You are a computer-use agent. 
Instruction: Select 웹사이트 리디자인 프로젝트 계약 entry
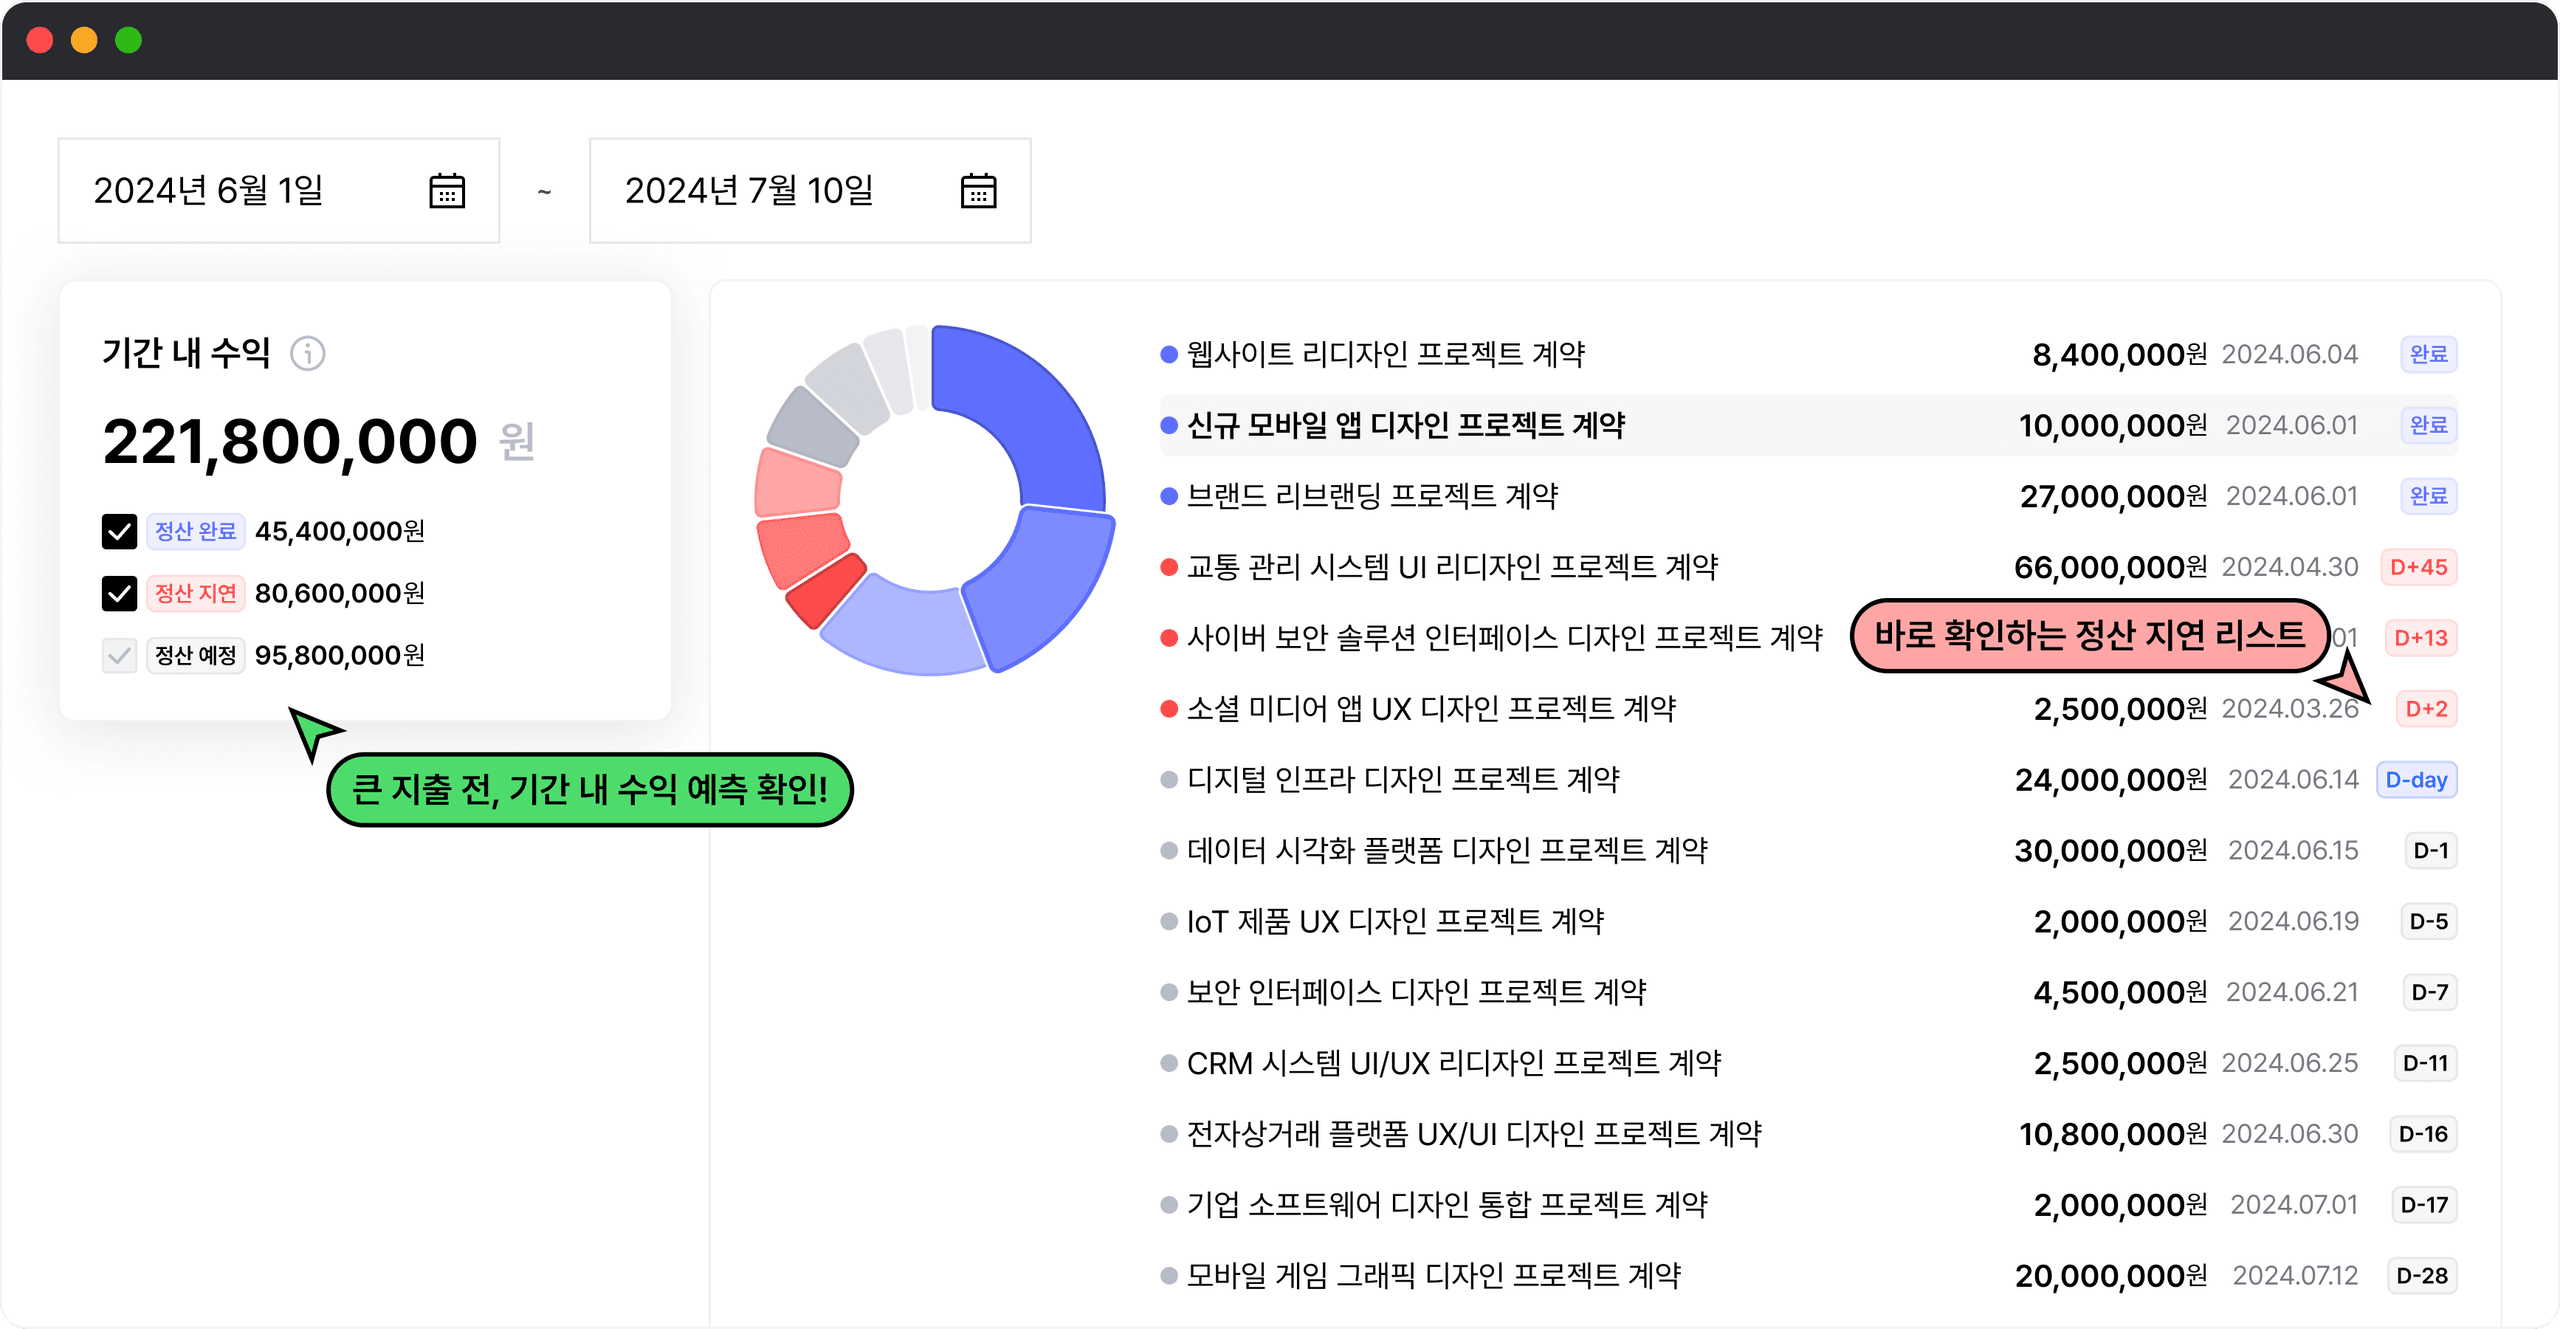1385,355
